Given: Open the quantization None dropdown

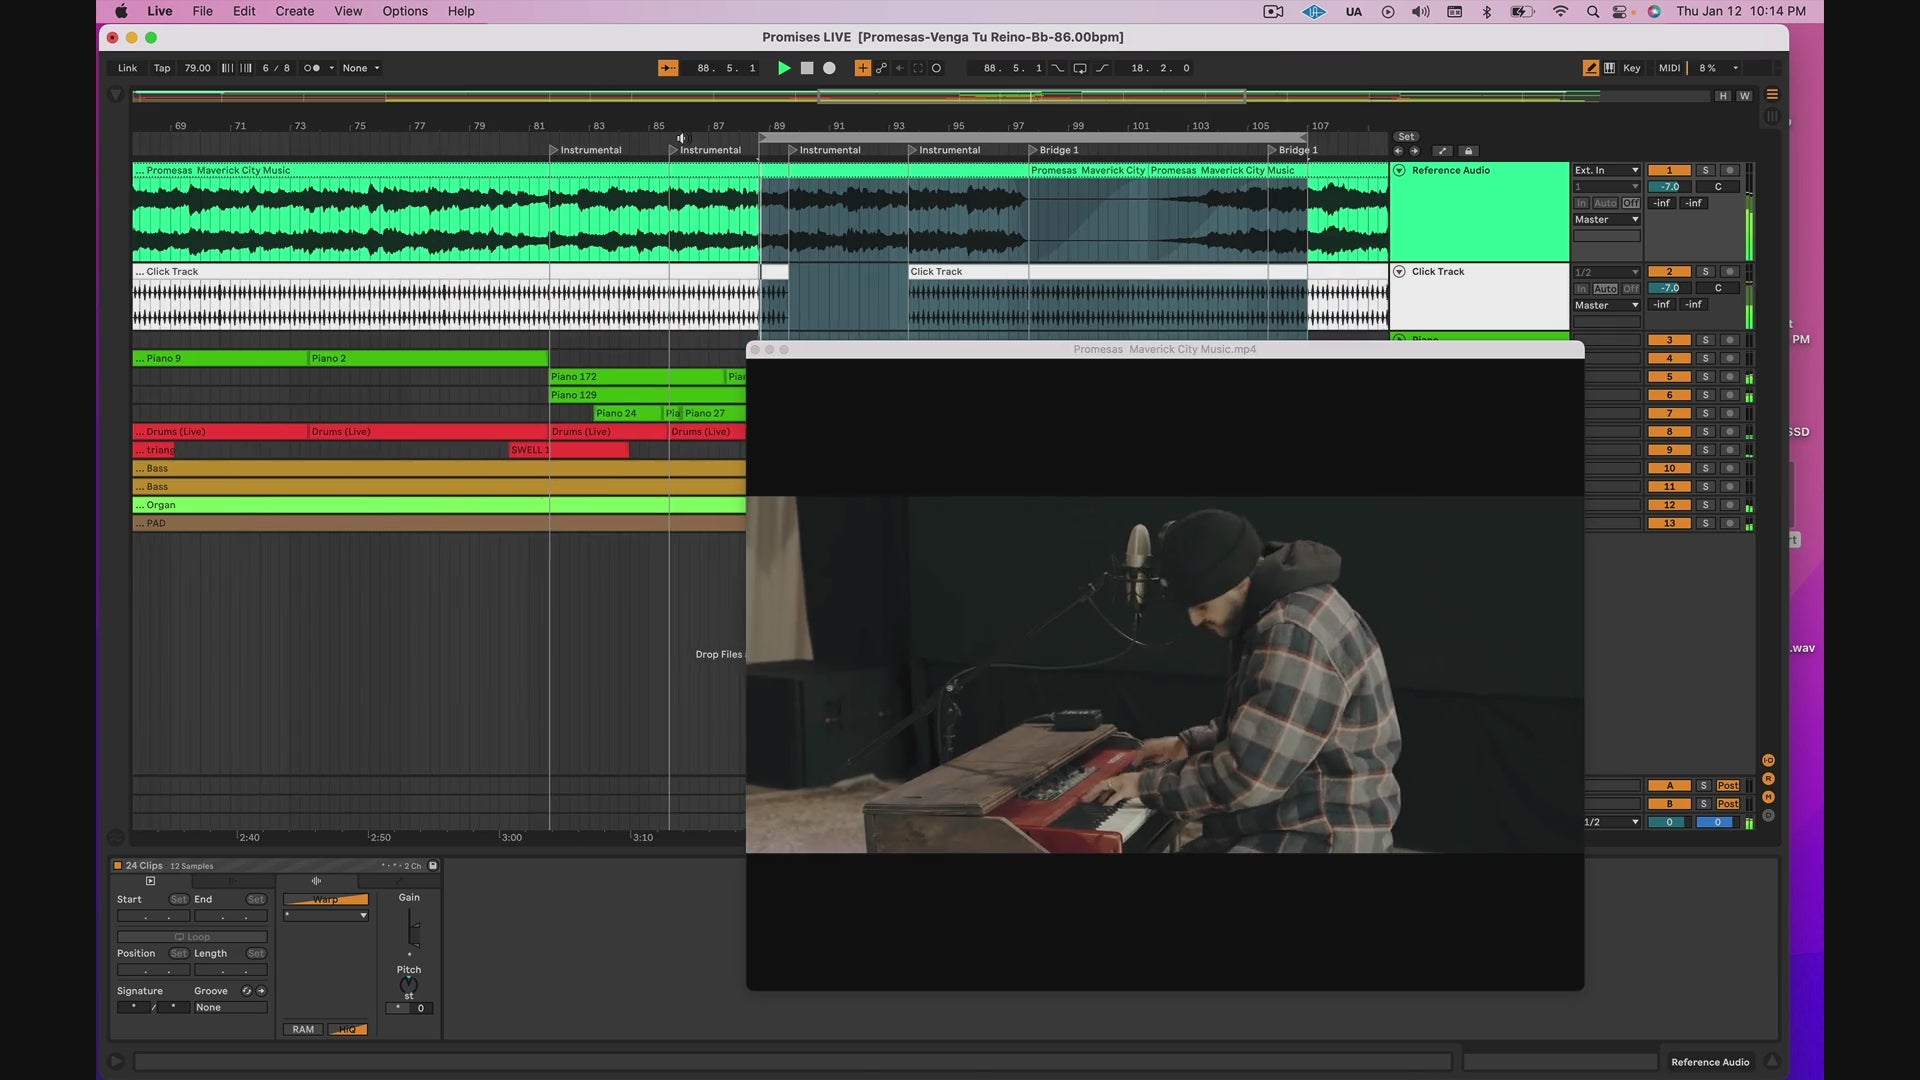Looking at the screenshot, I should (361, 68).
